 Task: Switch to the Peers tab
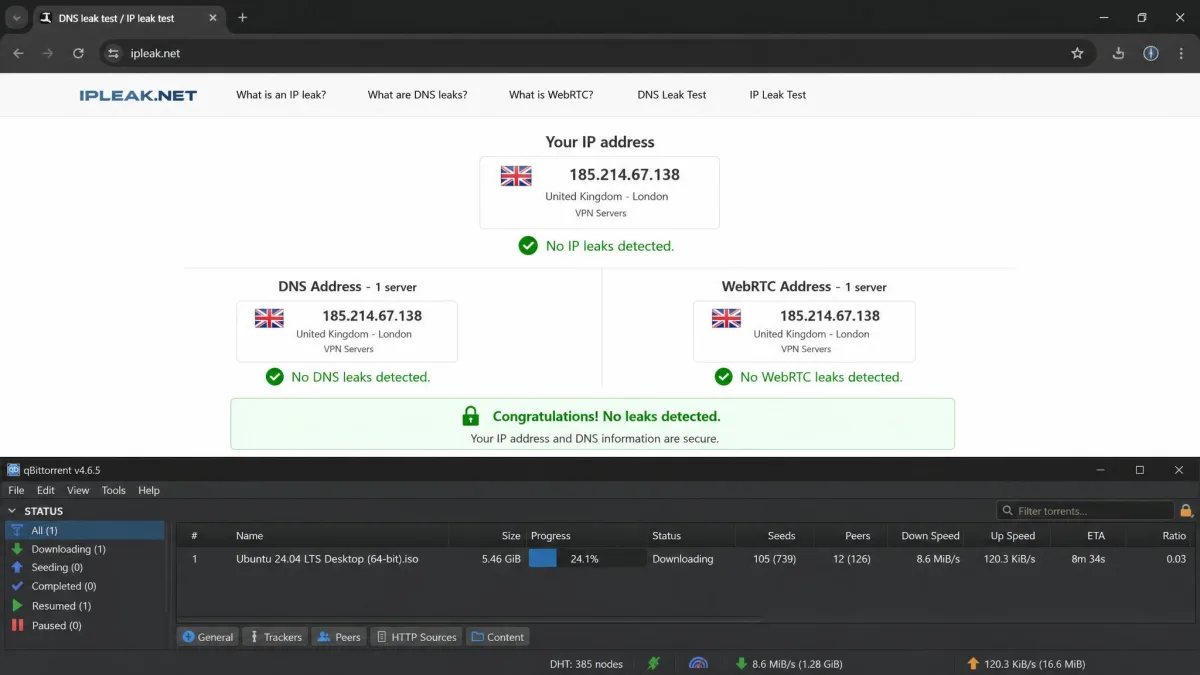pyautogui.click(x=338, y=637)
